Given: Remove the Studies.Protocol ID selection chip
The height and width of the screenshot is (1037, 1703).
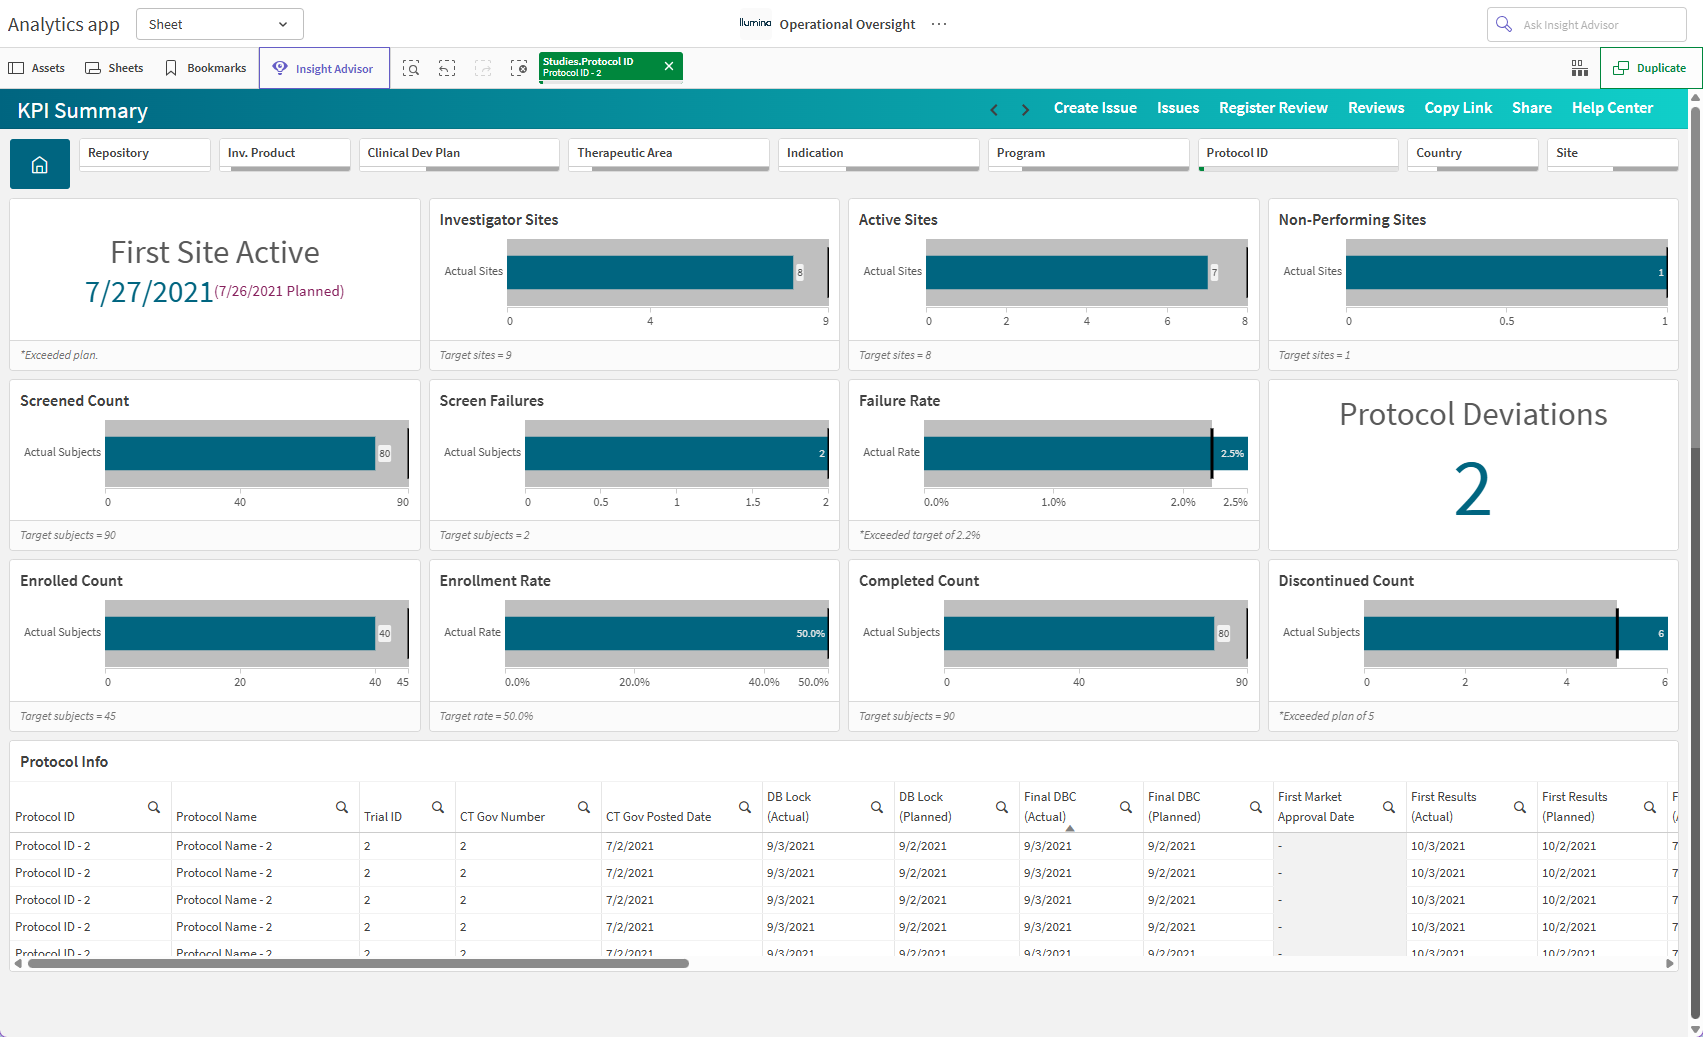Looking at the screenshot, I should (x=669, y=66).
